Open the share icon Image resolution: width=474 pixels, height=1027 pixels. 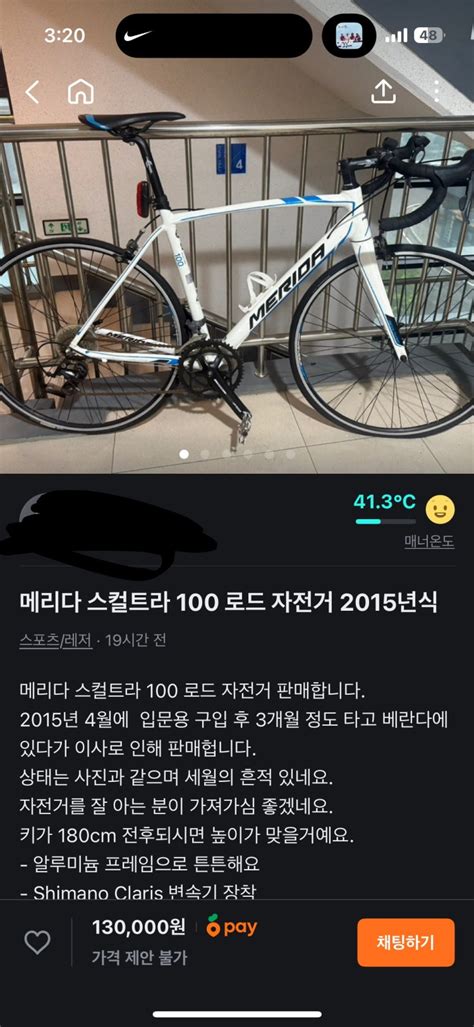(x=384, y=92)
